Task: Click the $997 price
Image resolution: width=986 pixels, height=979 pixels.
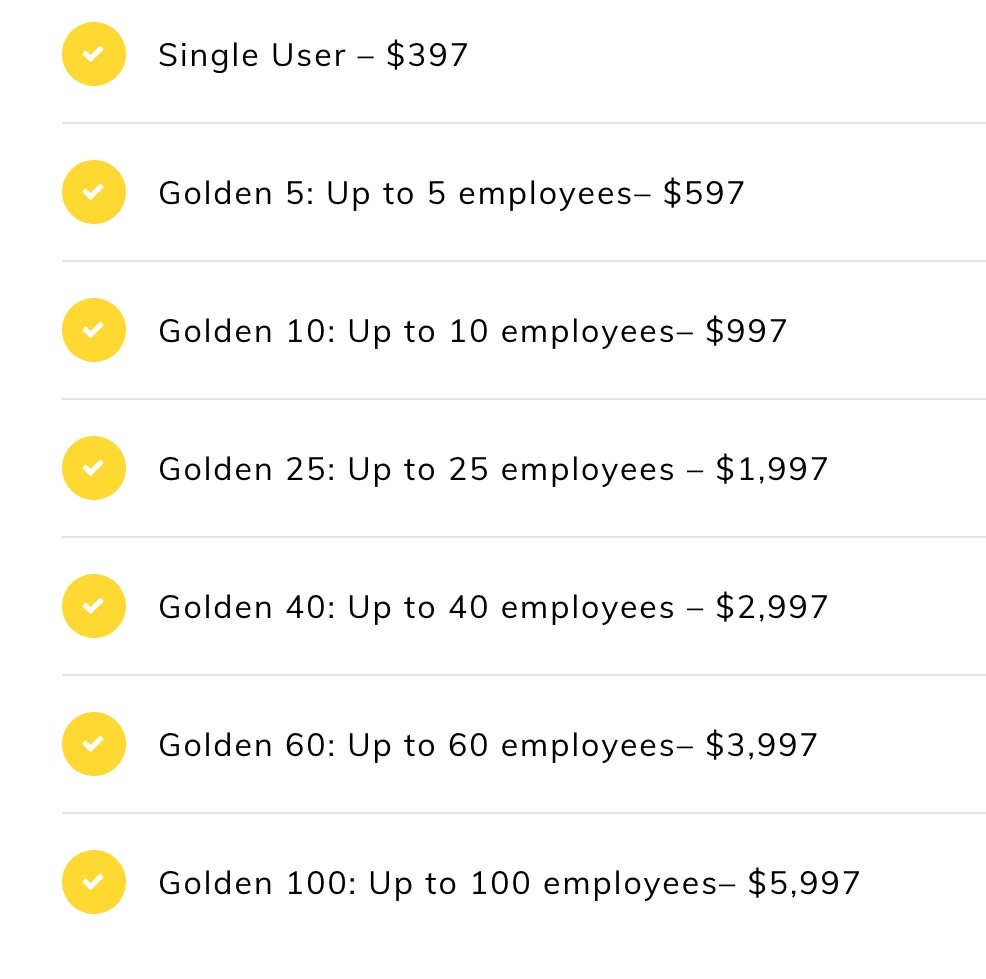Action: 746,331
